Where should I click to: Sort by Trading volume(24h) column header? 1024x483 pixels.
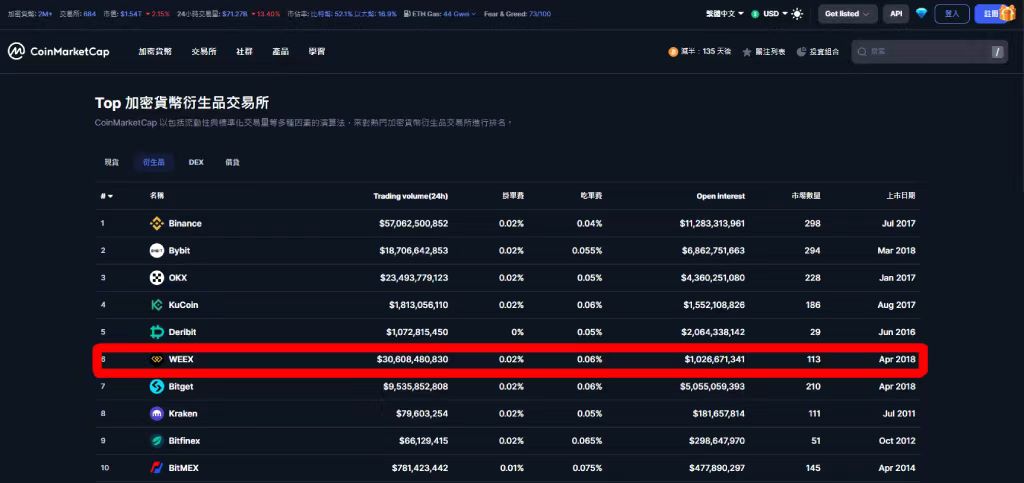[411, 196]
